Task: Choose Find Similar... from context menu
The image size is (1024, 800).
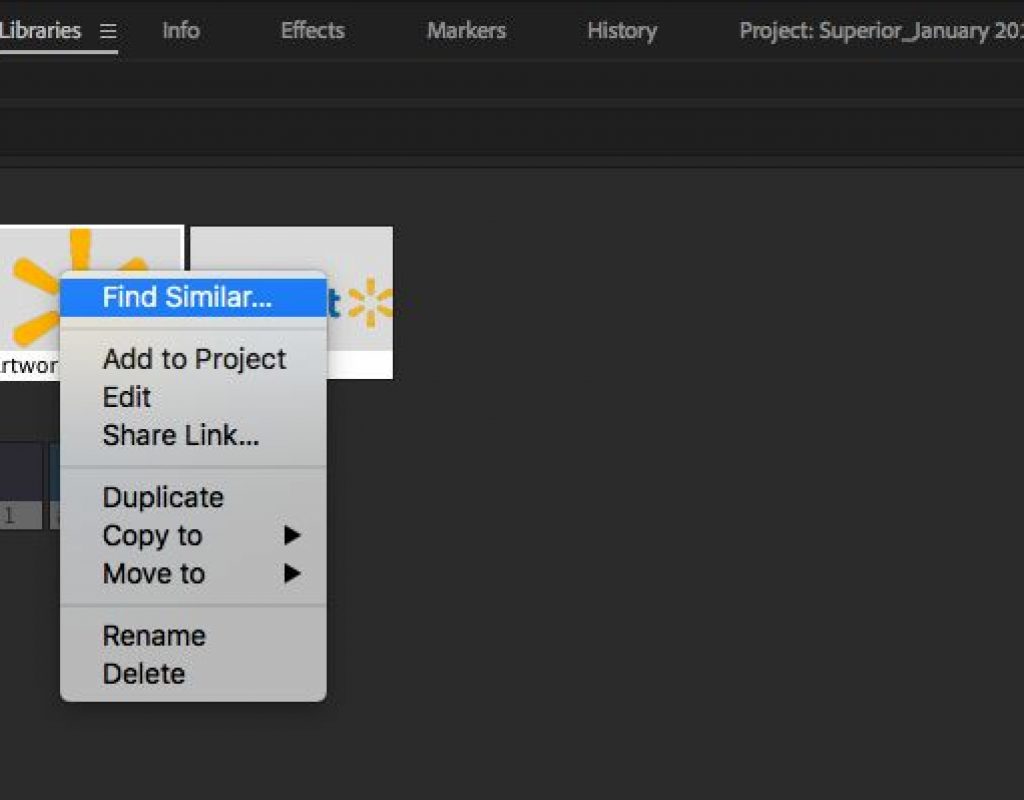Action: coord(193,297)
